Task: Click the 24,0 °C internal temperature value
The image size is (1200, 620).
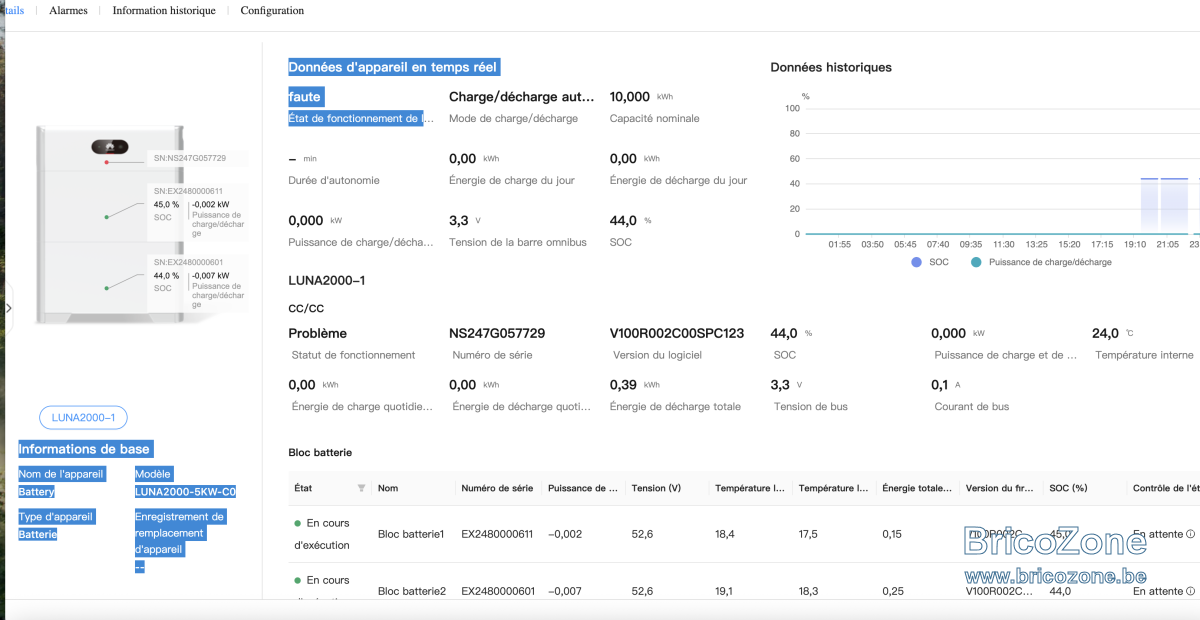Action: coord(1112,333)
